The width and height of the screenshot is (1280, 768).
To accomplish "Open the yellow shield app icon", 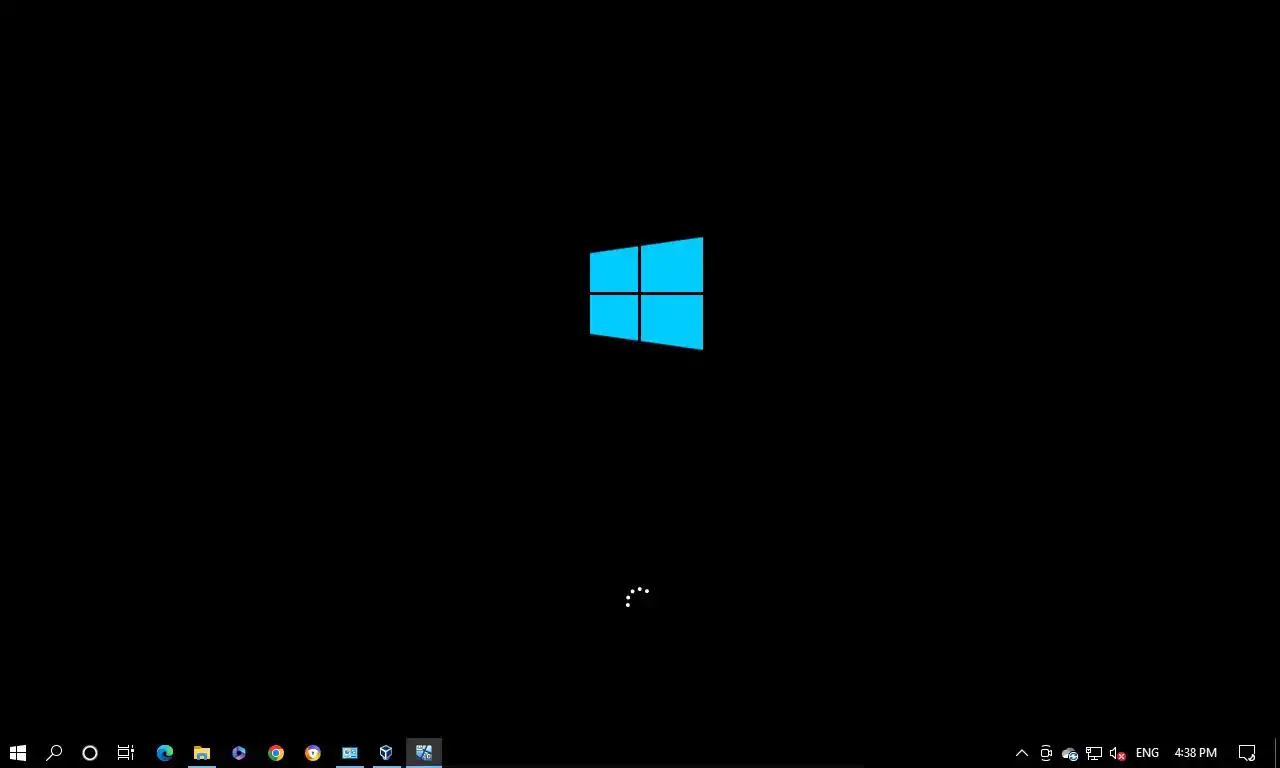I will tap(313, 753).
